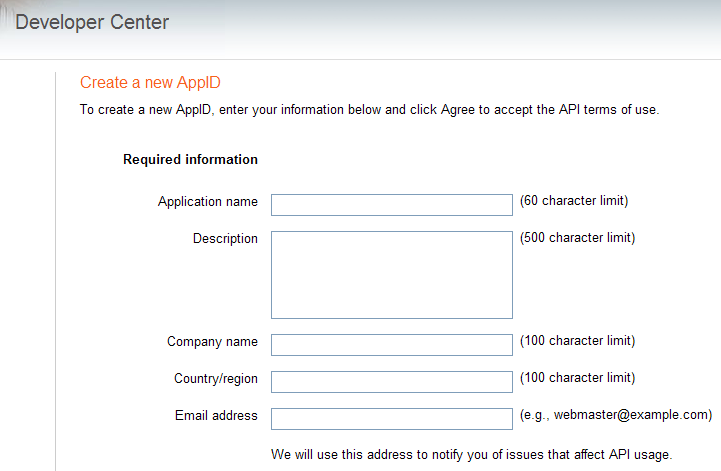
Task: Click the "60 character limit" hint
Action: coord(574,201)
